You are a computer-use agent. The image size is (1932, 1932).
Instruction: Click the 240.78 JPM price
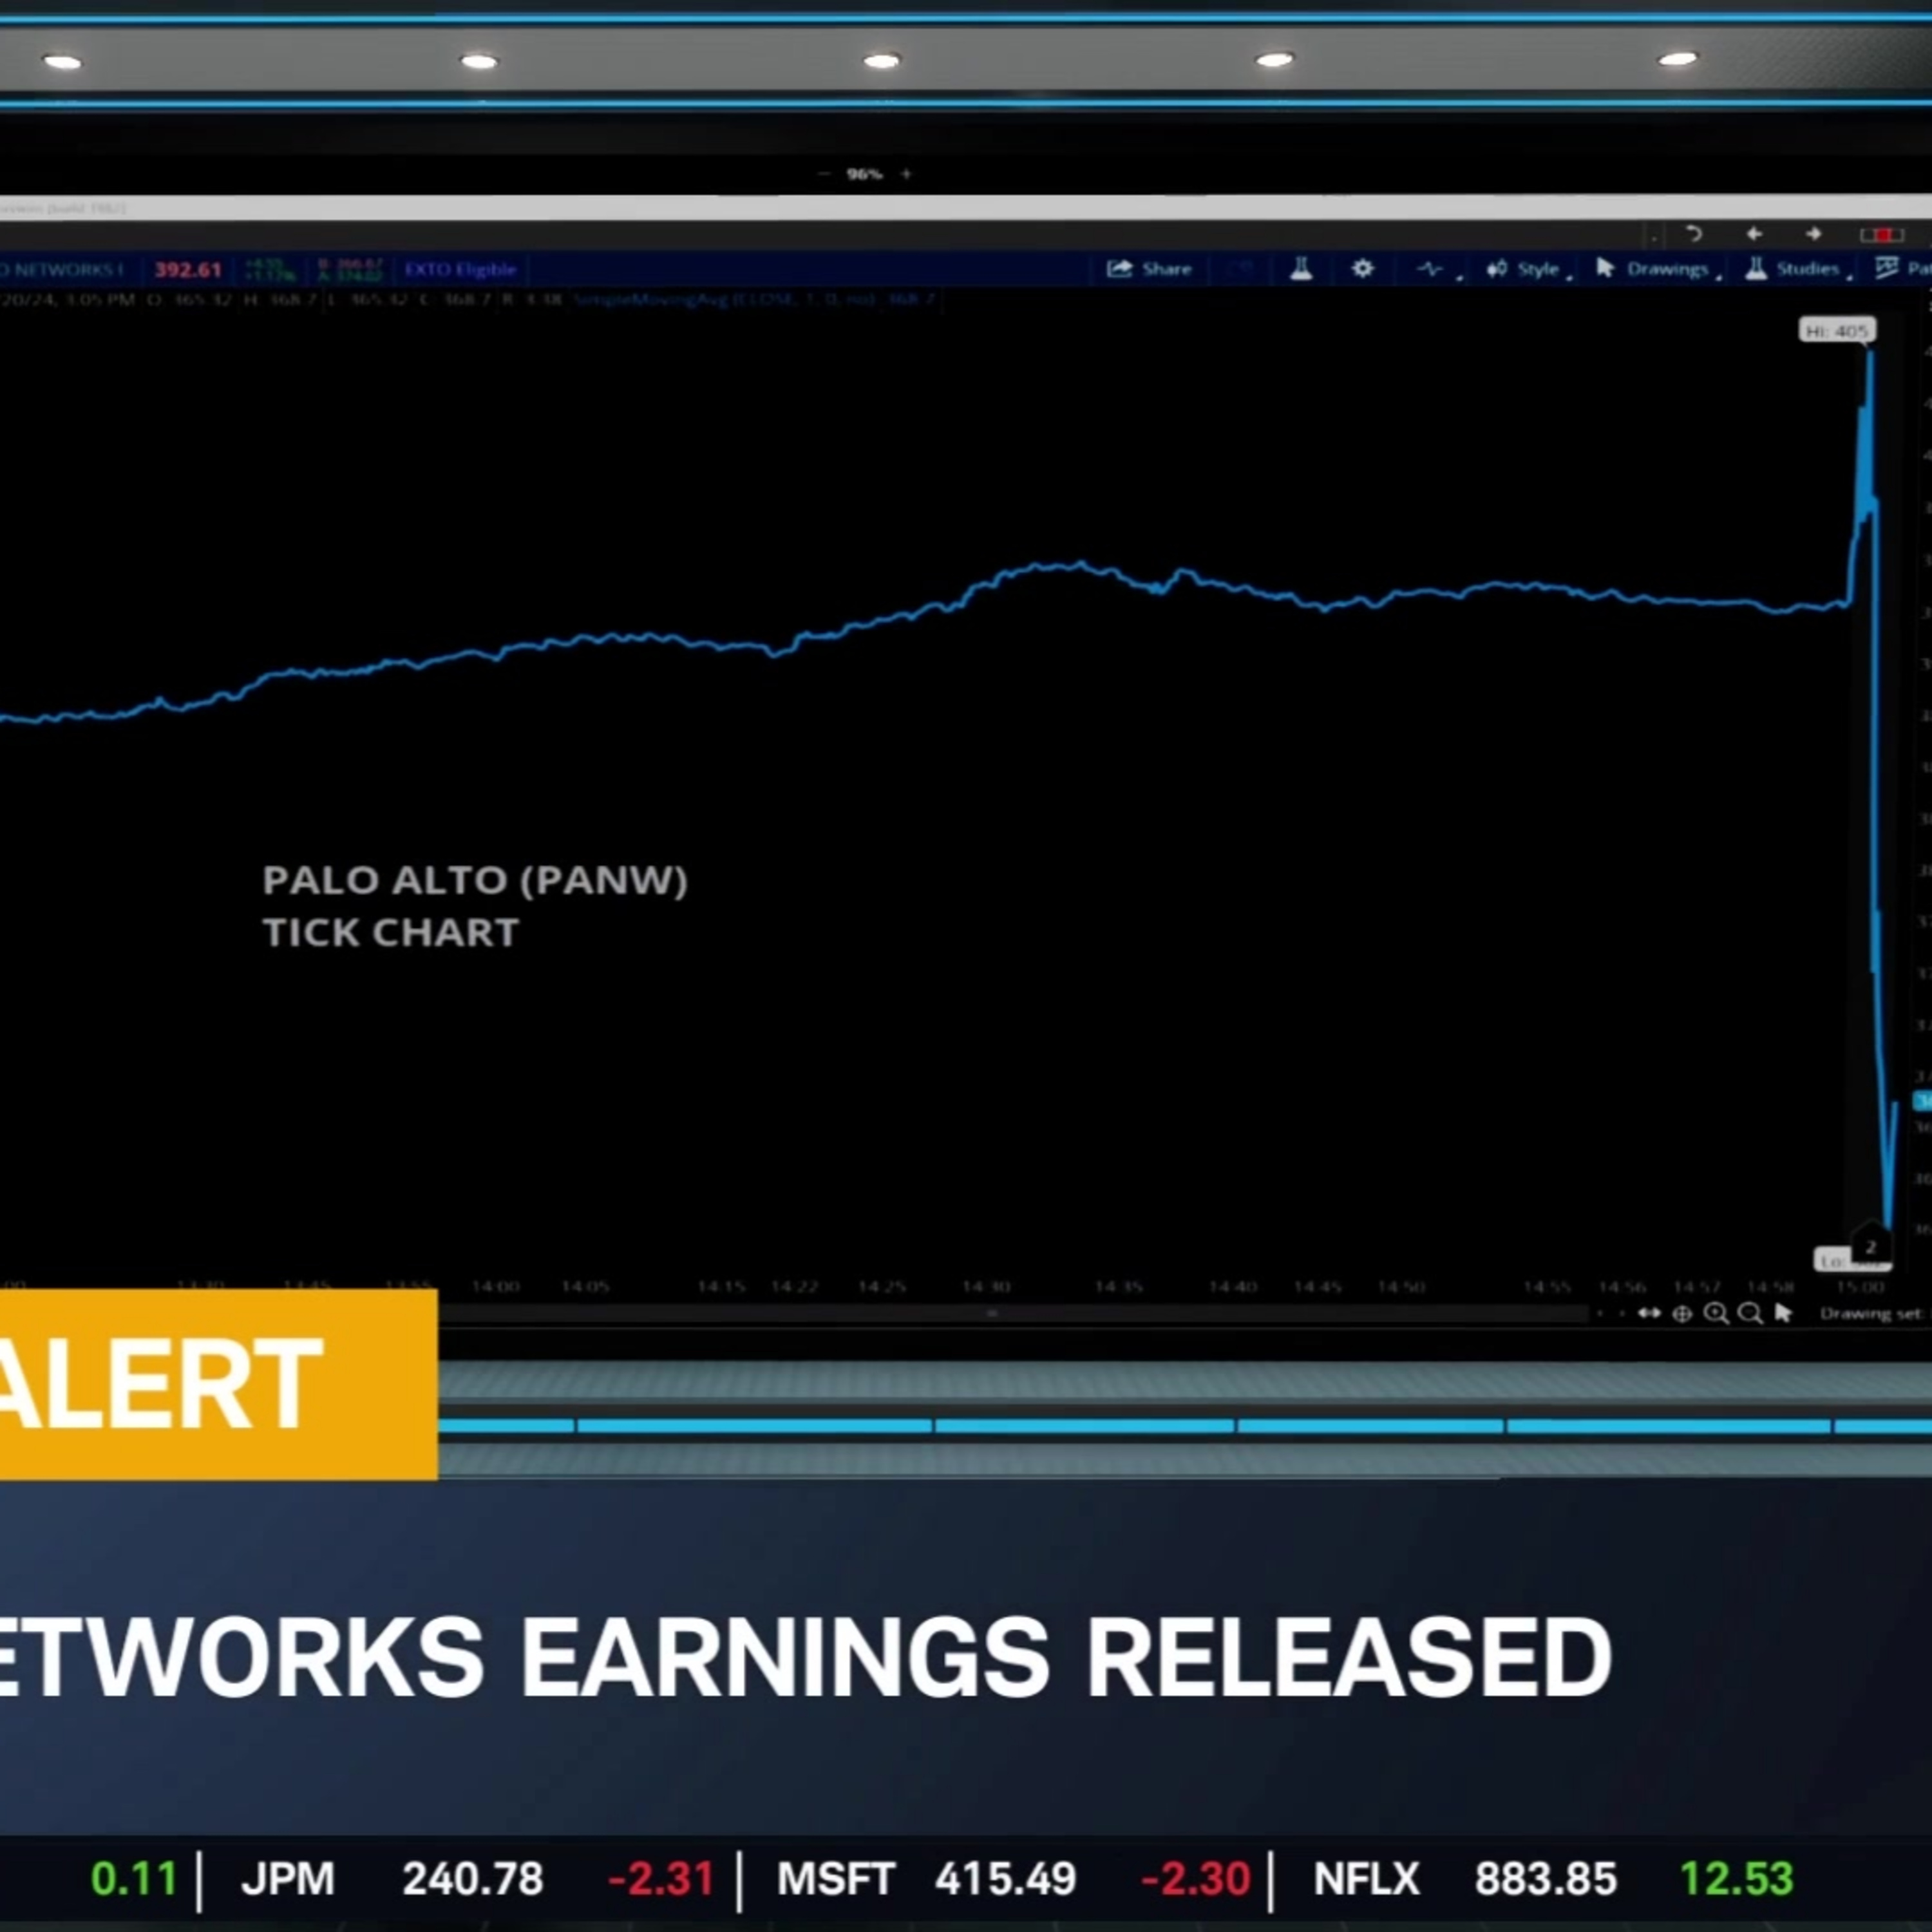473,1879
